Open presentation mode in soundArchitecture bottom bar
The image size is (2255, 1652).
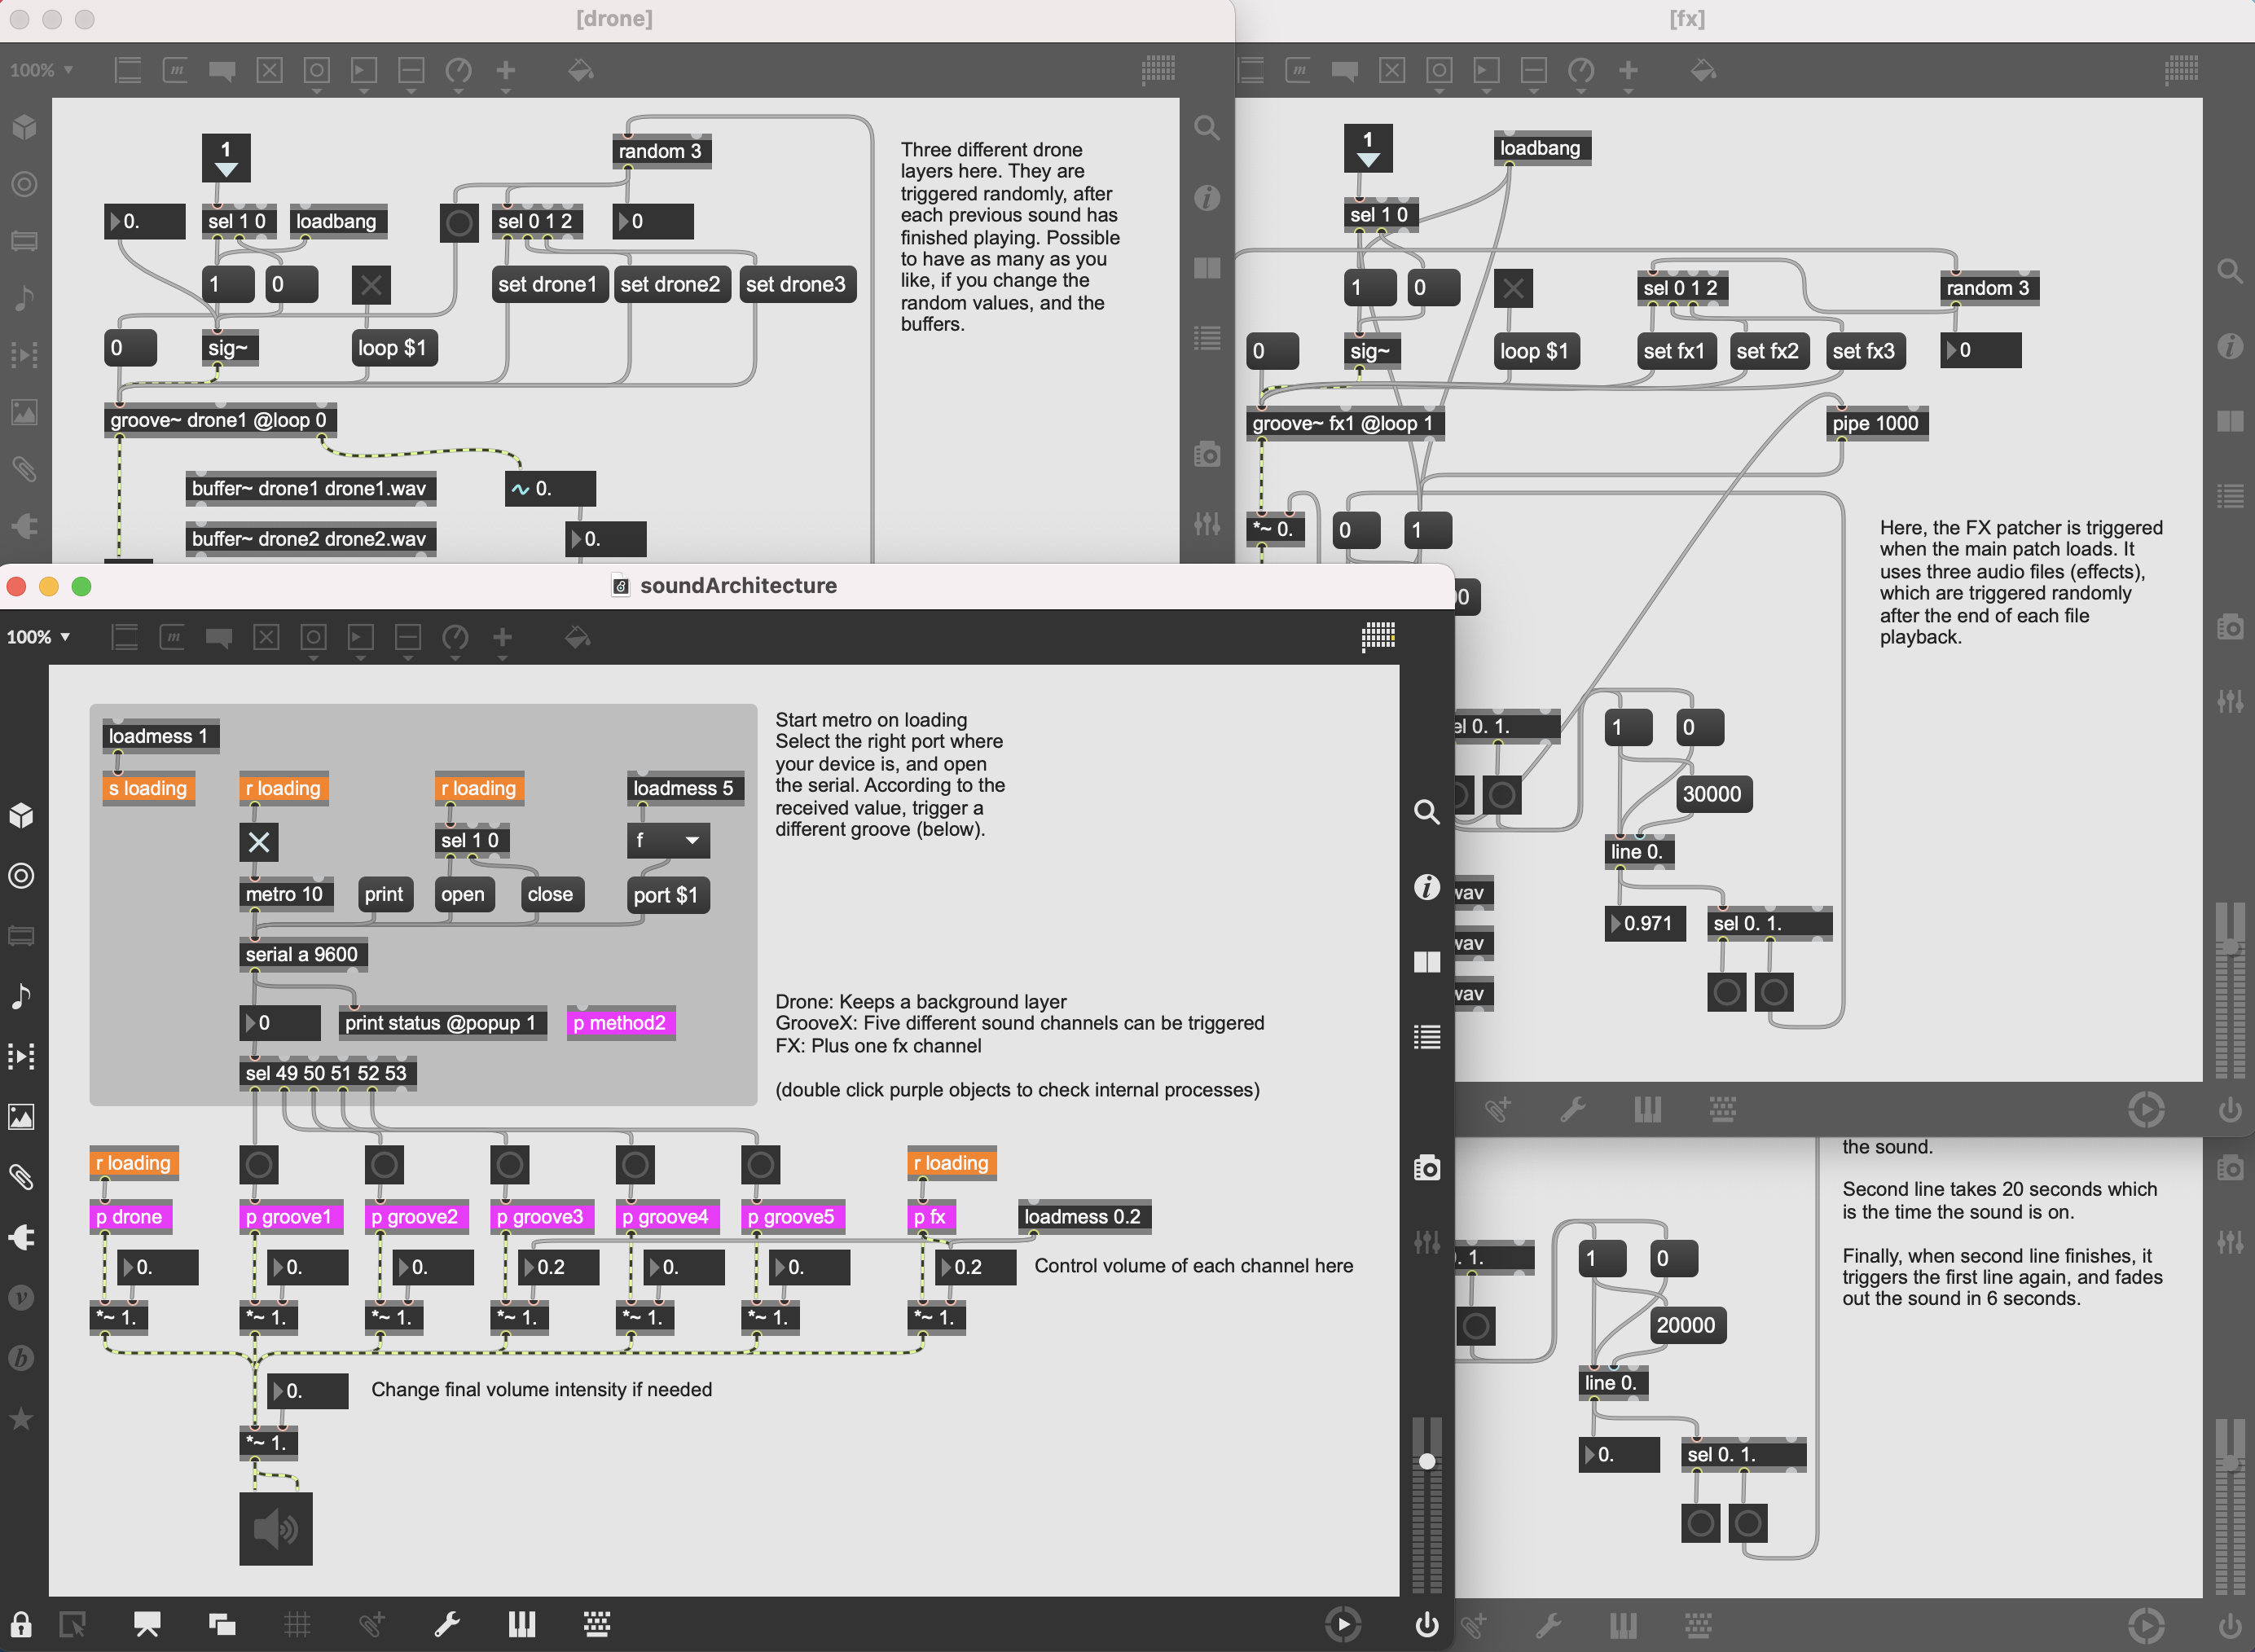(147, 1624)
